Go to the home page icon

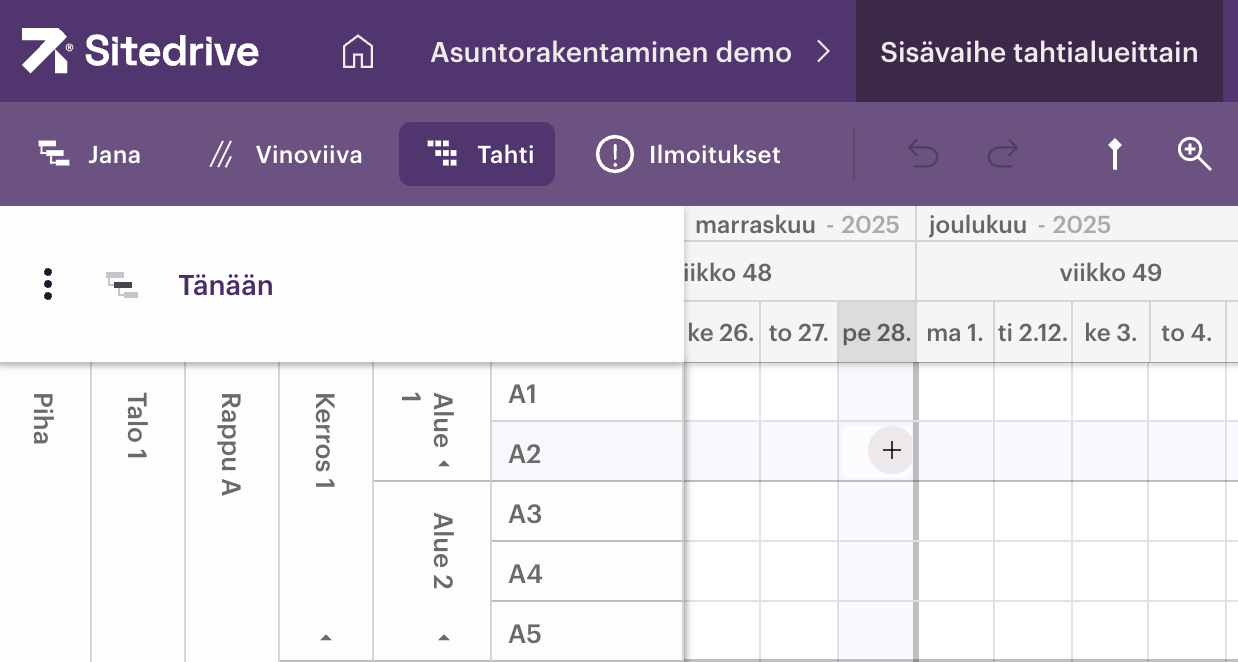[357, 52]
